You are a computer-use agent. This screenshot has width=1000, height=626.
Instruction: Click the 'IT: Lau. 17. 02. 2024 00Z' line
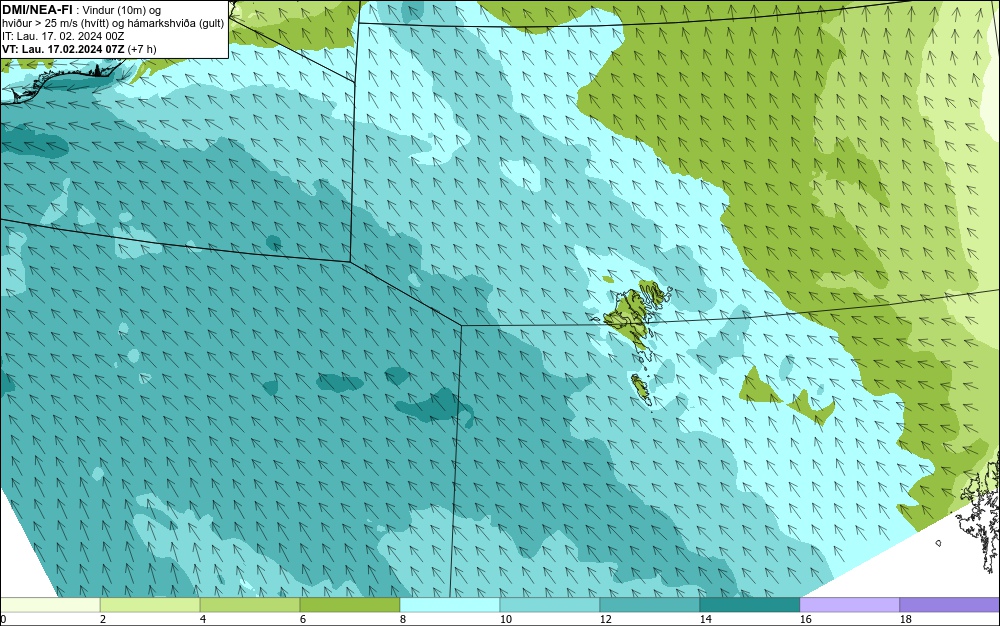click(63, 36)
